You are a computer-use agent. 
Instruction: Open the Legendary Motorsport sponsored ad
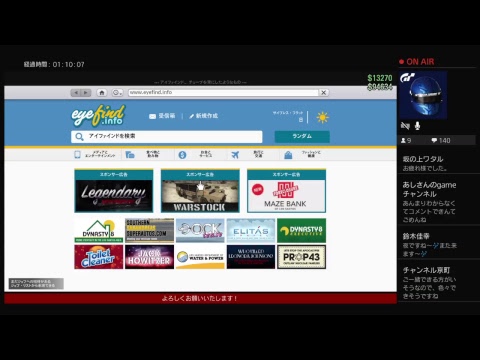(x=114, y=191)
